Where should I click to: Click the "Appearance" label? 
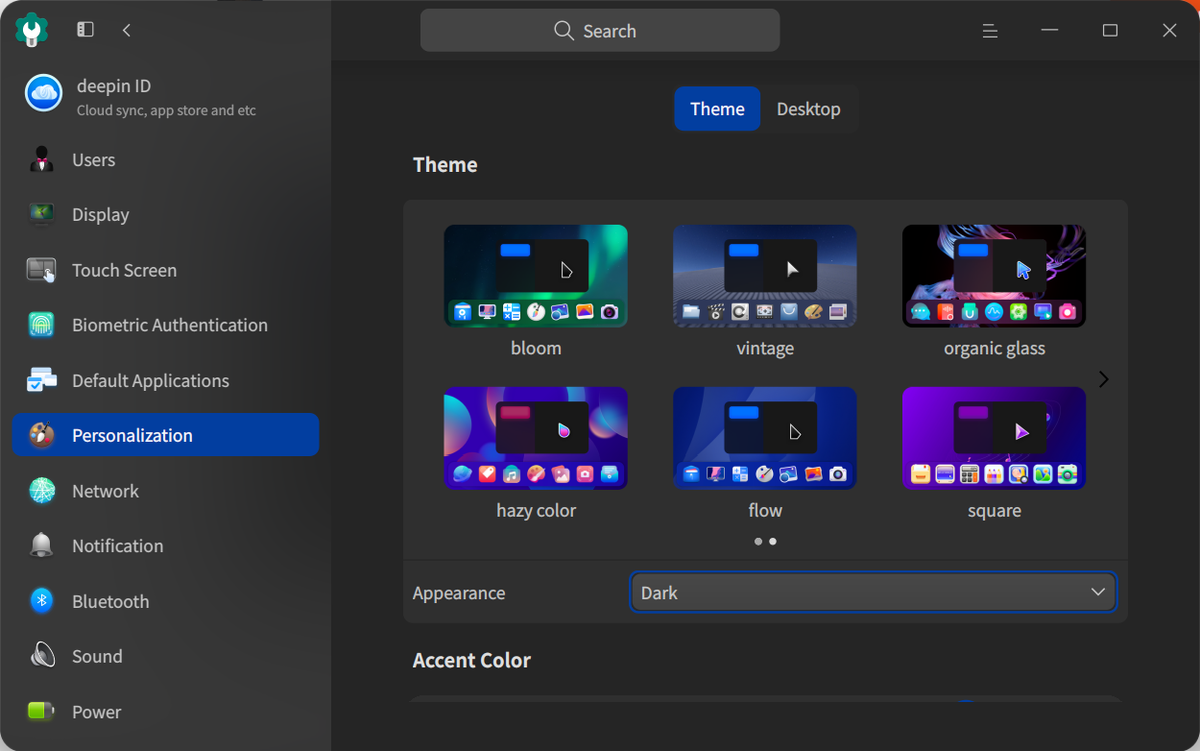coord(459,593)
